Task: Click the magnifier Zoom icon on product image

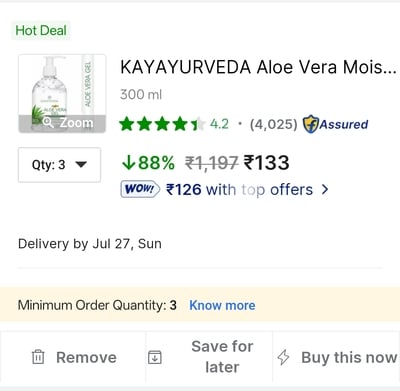Action: (48, 122)
